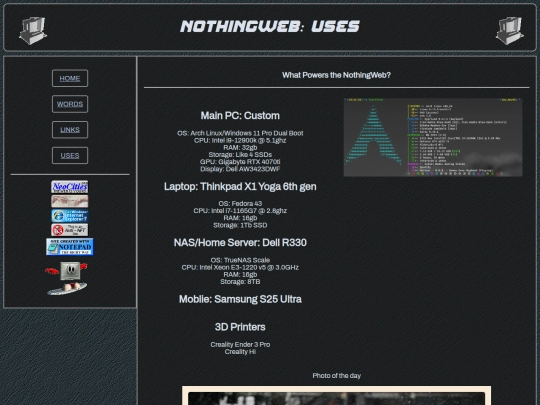The image size is (540, 405).
Task: Click the 'GPU: Gigabyte RTX 4070ti' line
Action: pyautogui.click(x=240, y=162)
